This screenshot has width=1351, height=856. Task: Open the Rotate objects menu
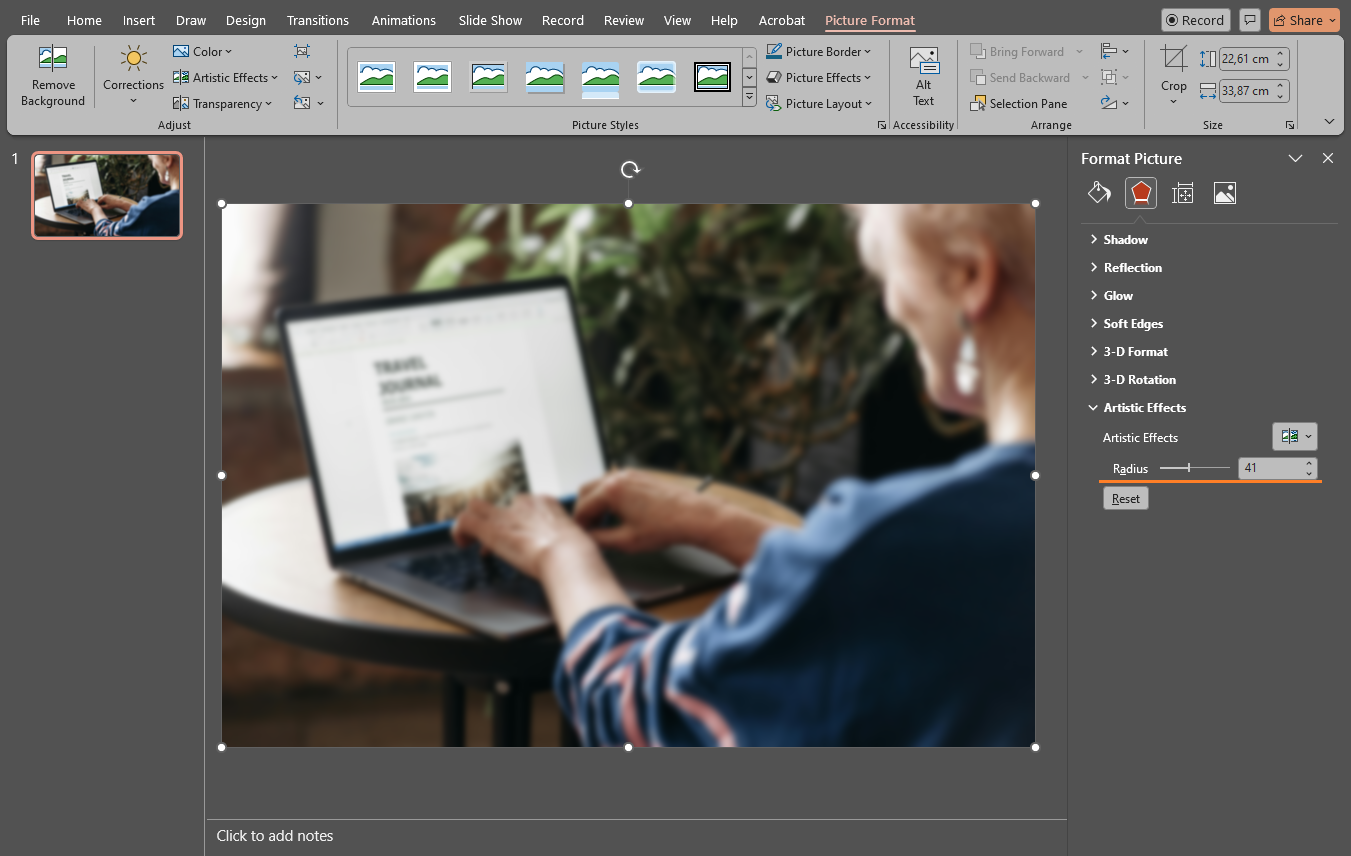1114,103
